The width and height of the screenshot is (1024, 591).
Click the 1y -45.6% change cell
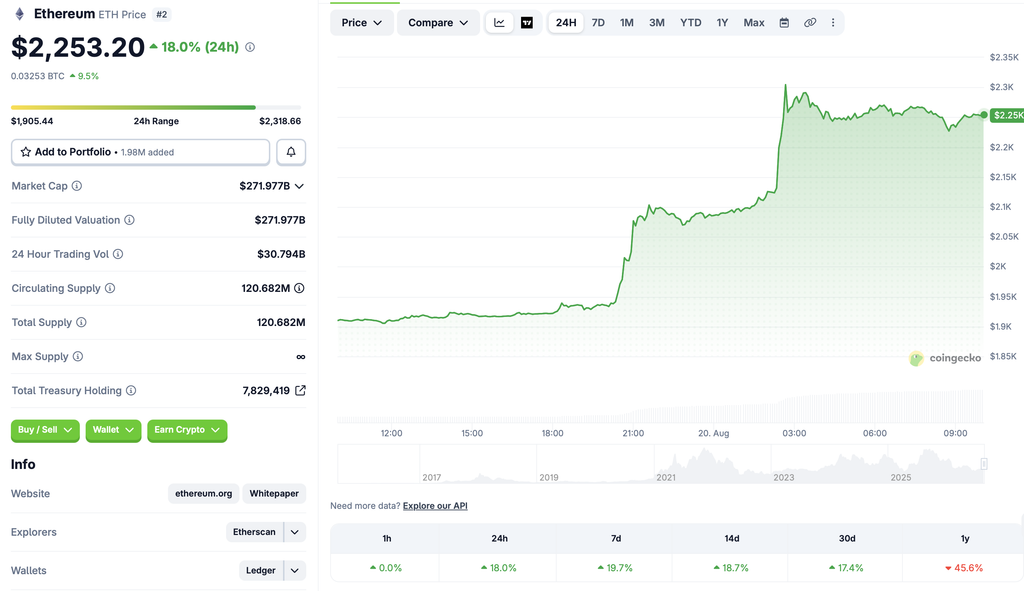tap(965, 568)
